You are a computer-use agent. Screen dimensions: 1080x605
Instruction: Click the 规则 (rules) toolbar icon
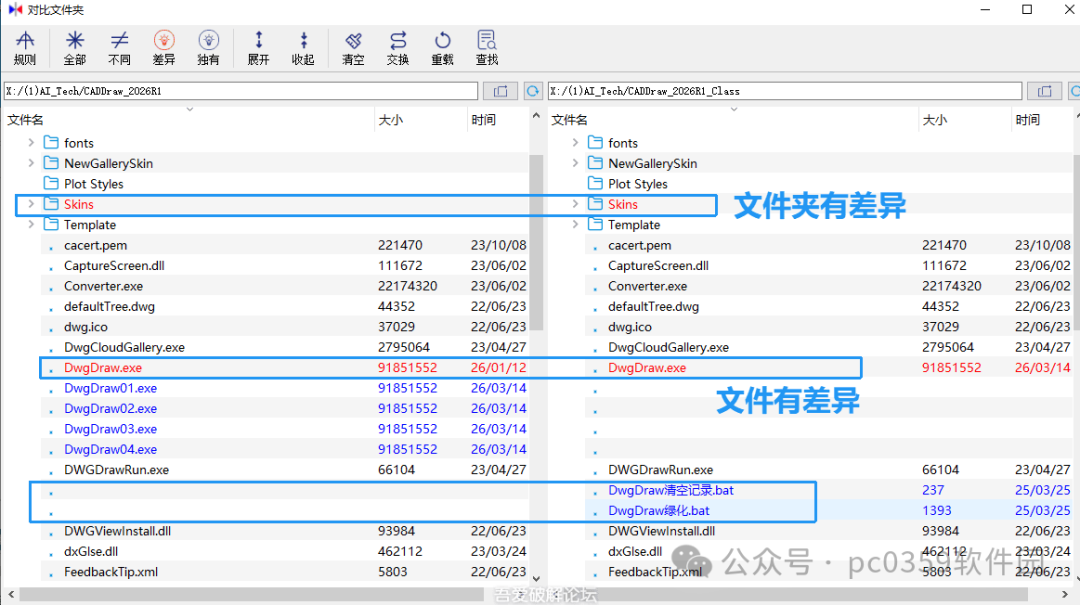coord(25,47)
